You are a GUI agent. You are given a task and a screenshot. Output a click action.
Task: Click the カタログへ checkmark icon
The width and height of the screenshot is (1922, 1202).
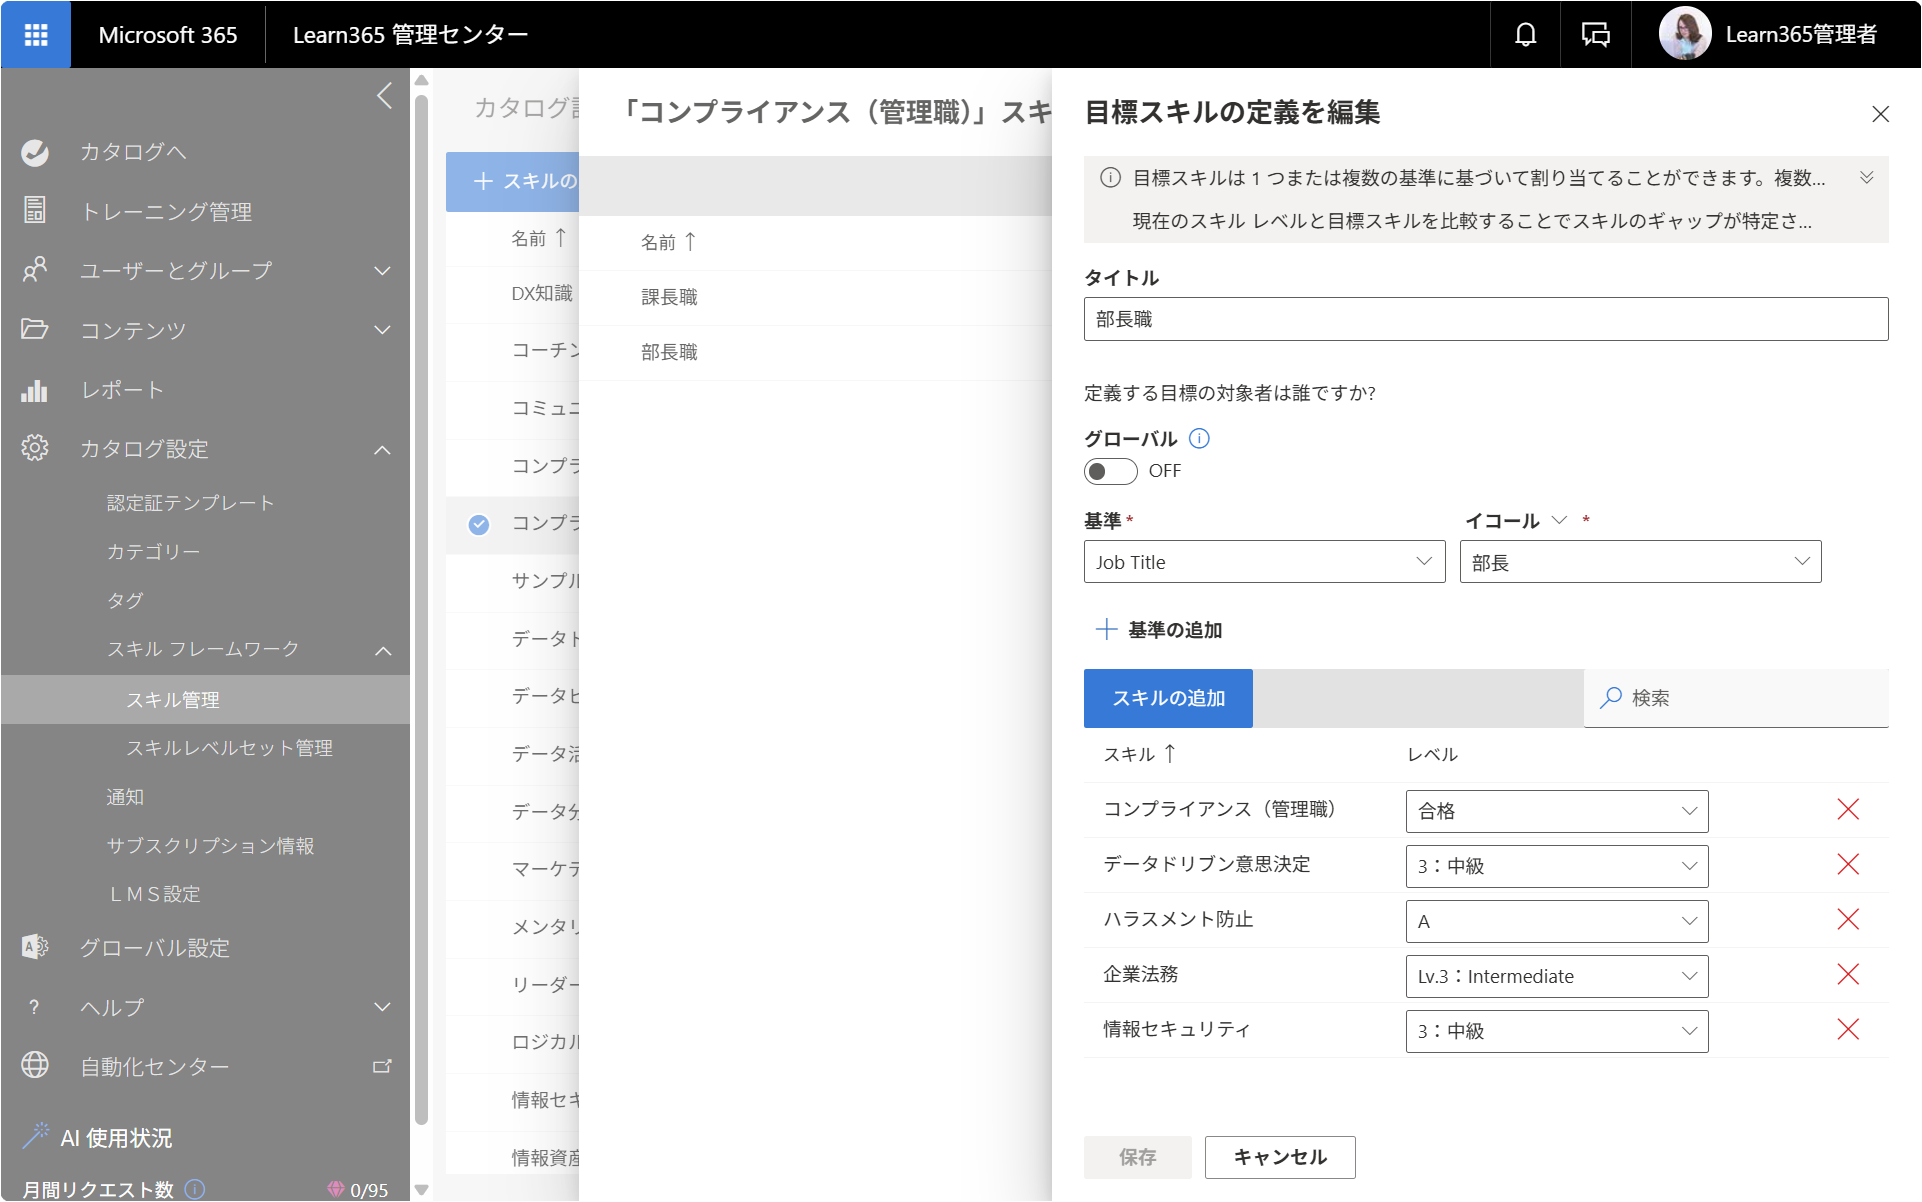35,152
